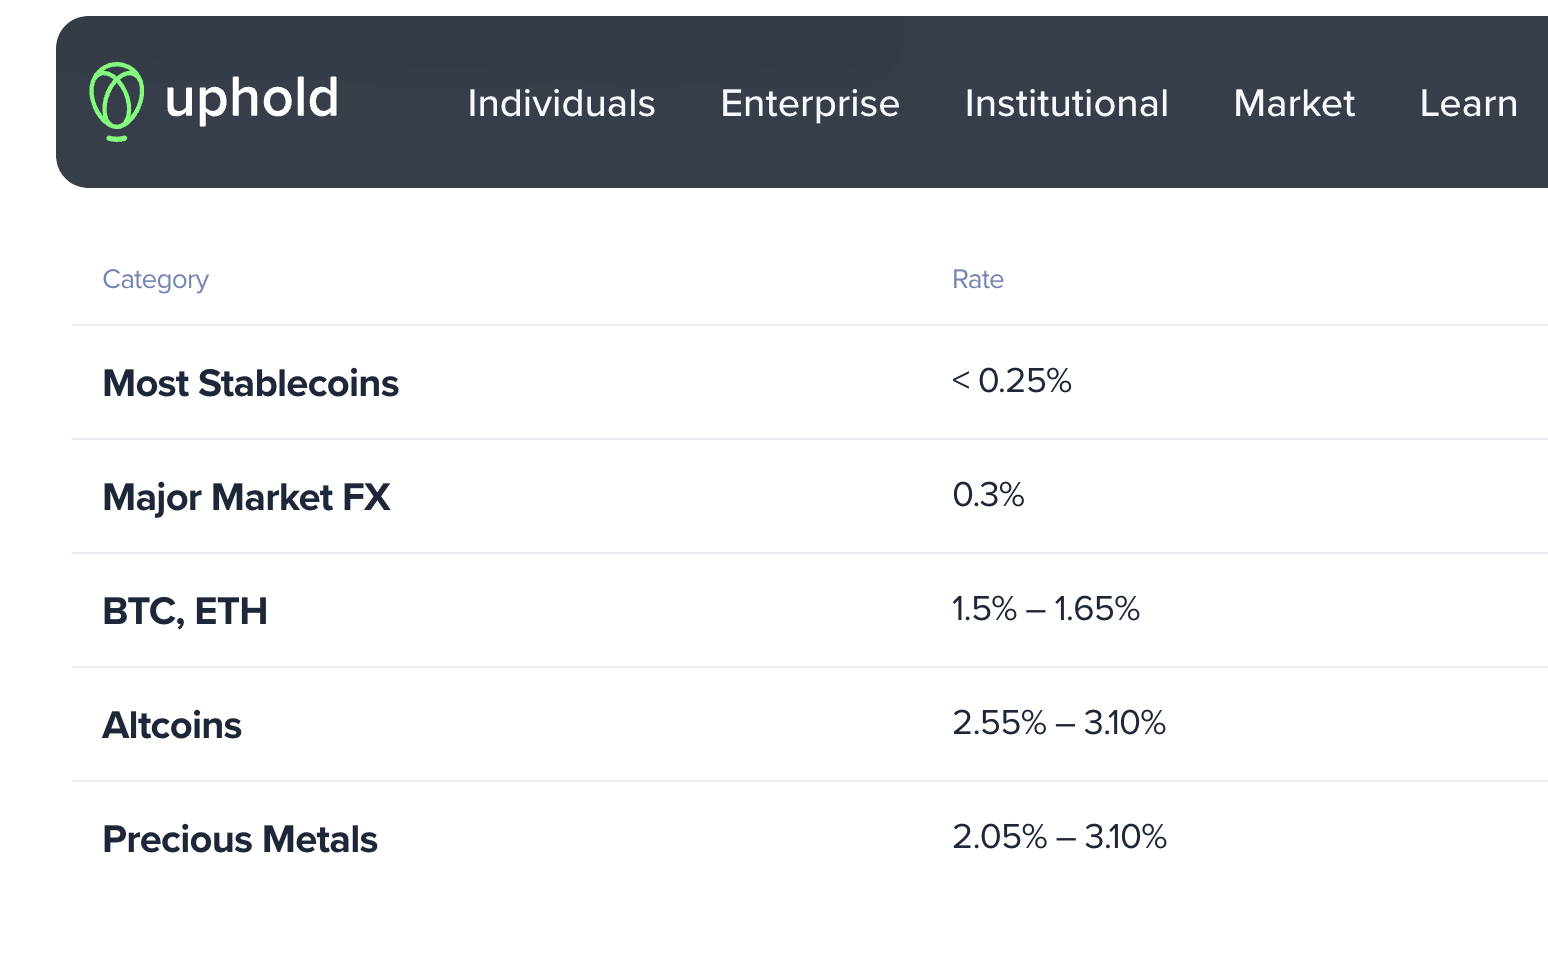Click the Altcoins rate 2.55% – 3.10%
The width and height of the screenshot is (1548, 970).
point(1059,723)
